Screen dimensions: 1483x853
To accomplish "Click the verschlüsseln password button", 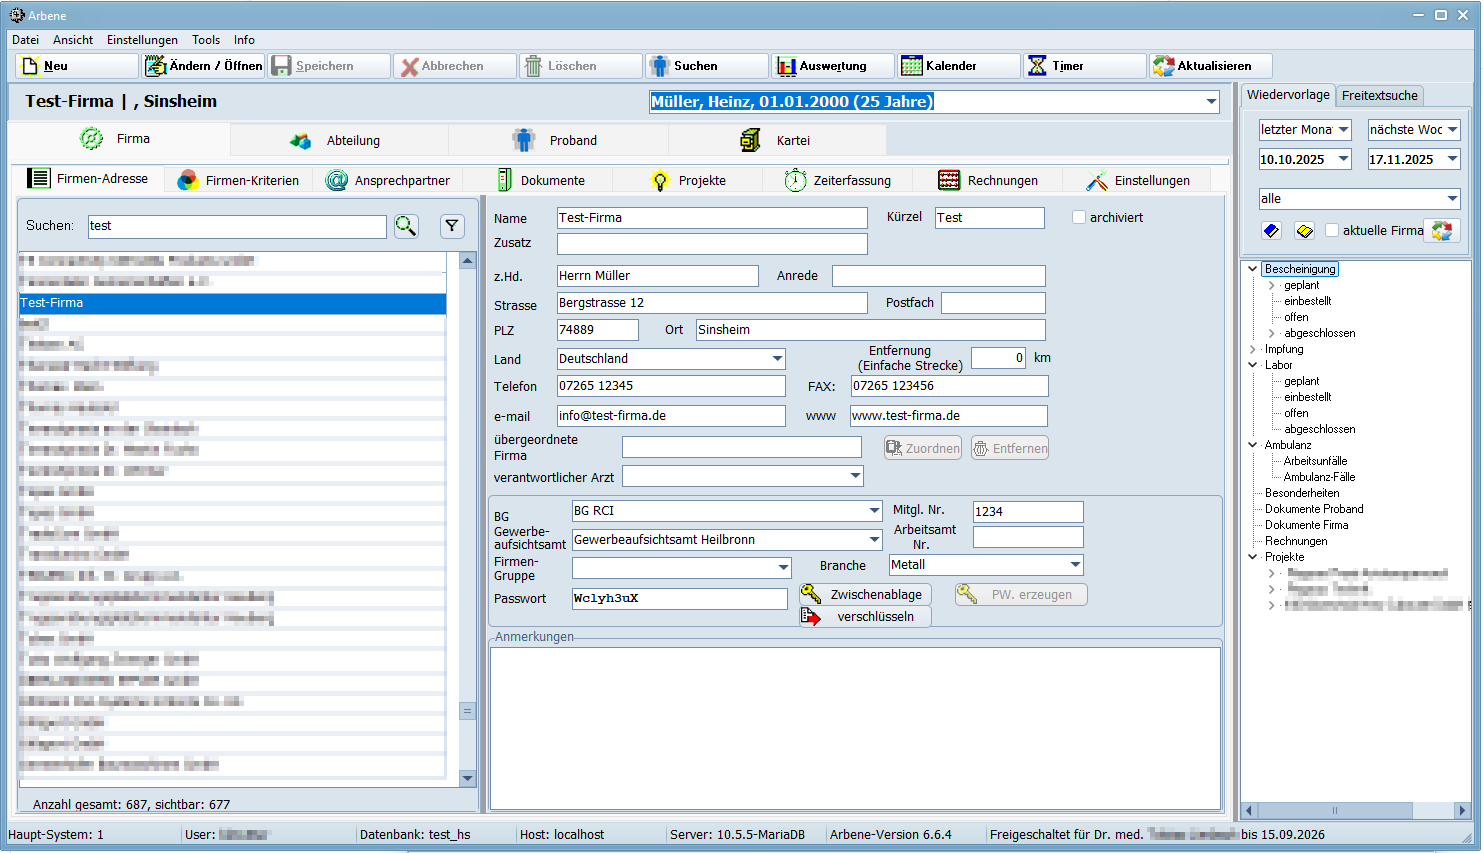I will pos(865,617).
